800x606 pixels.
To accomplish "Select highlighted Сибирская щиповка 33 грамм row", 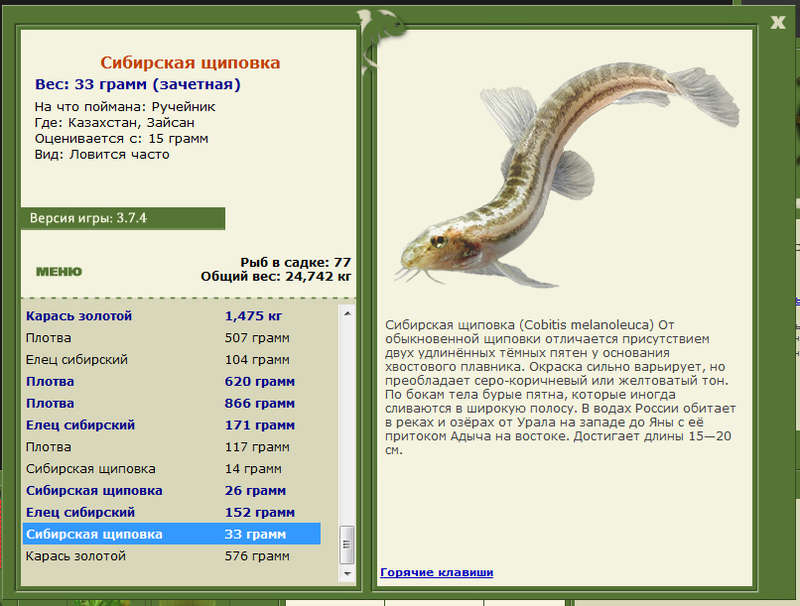I will point(171,534).
